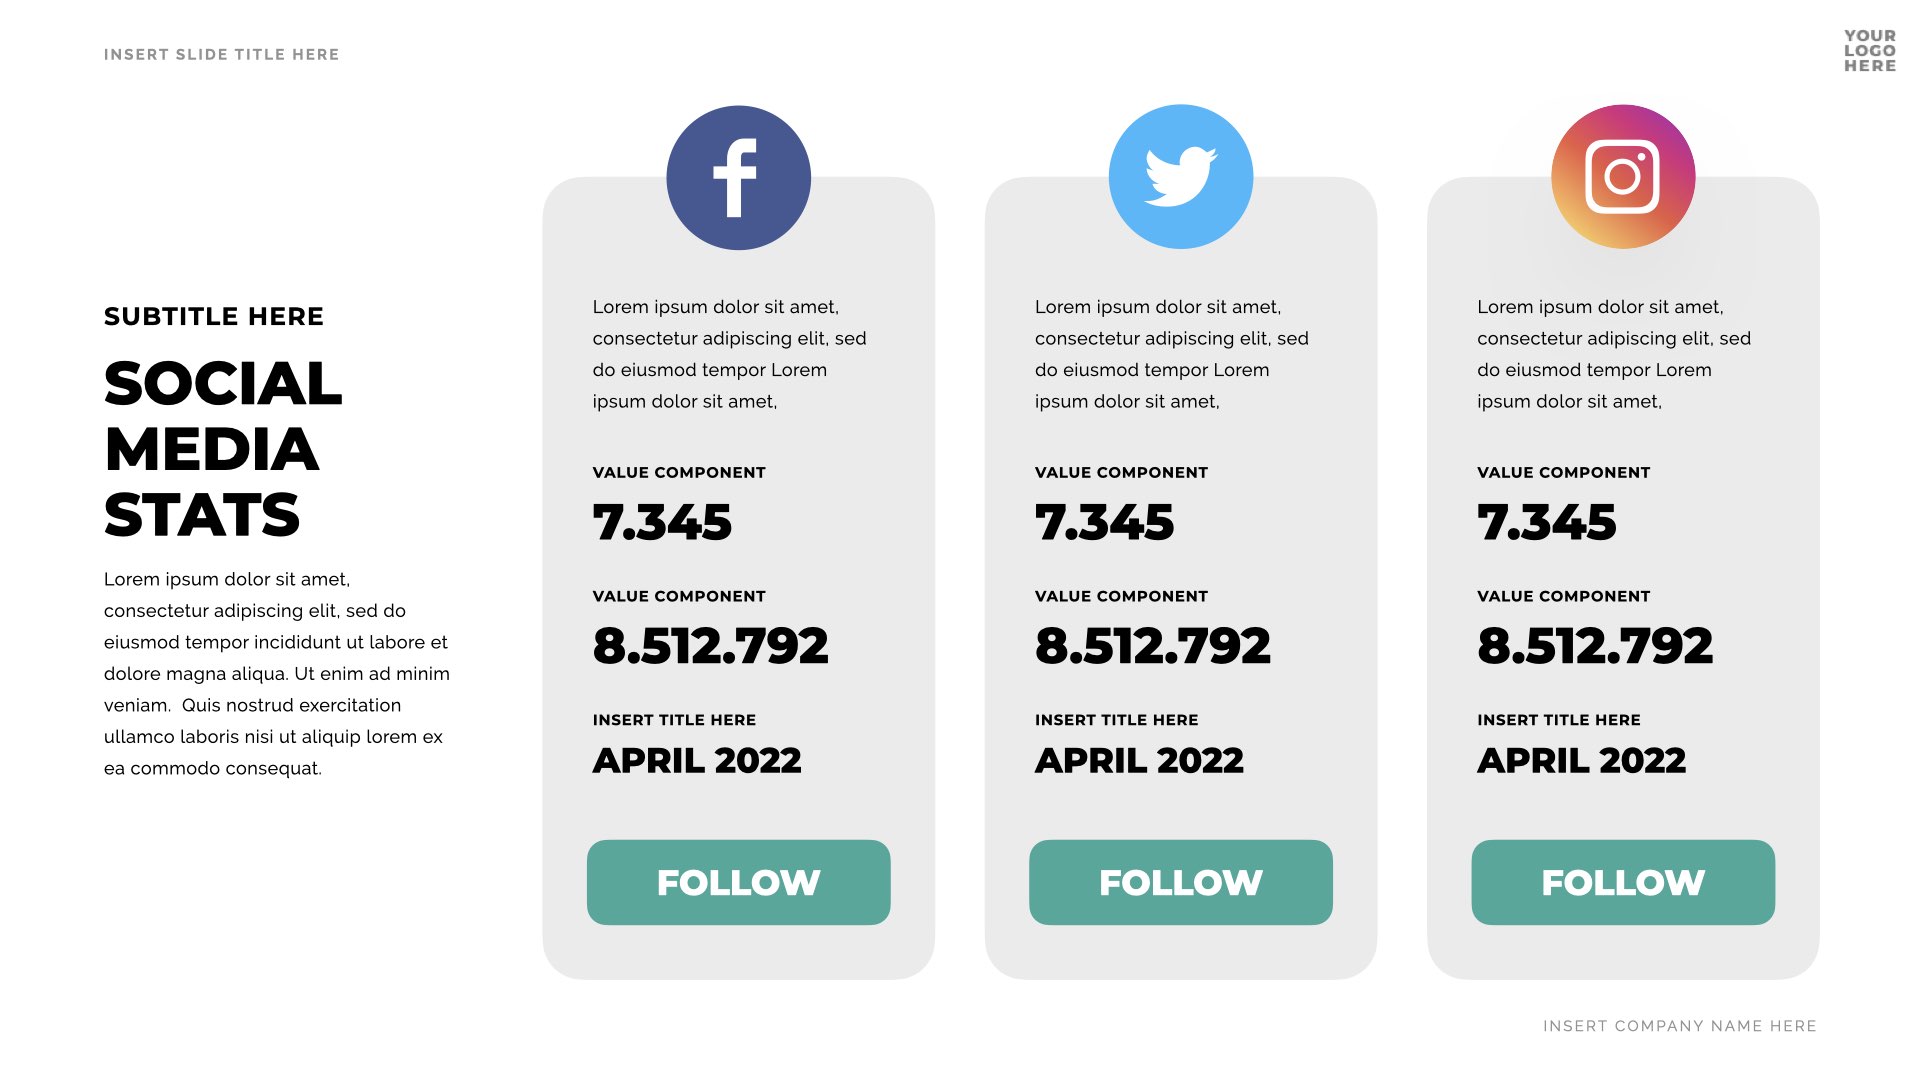Viewport: 1920px width, 1080px height.
Task: Click the Instagram camera icon
Action: [1622, 177]
